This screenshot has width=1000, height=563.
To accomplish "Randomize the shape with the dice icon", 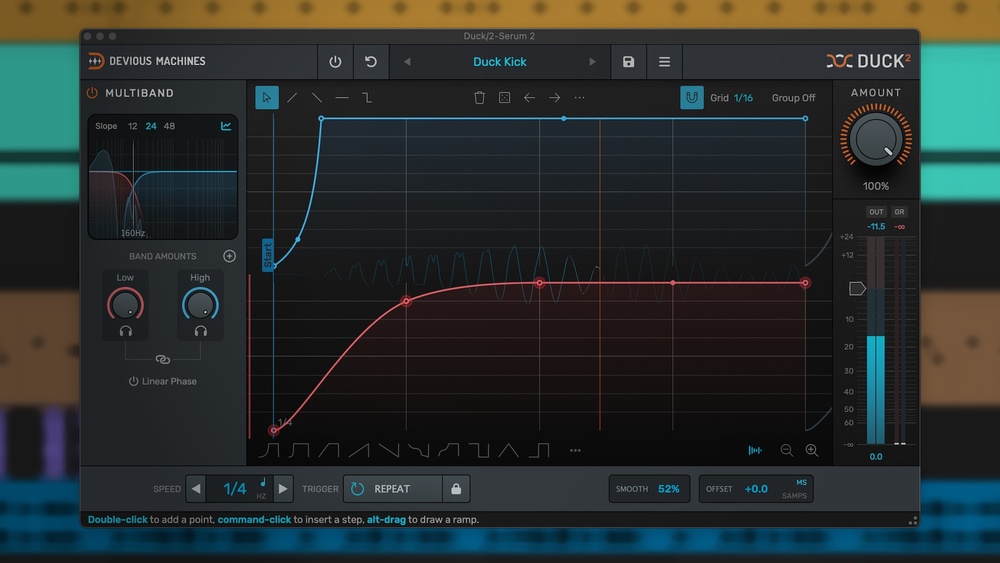I will pyautogui.click(x=504, y=98).
